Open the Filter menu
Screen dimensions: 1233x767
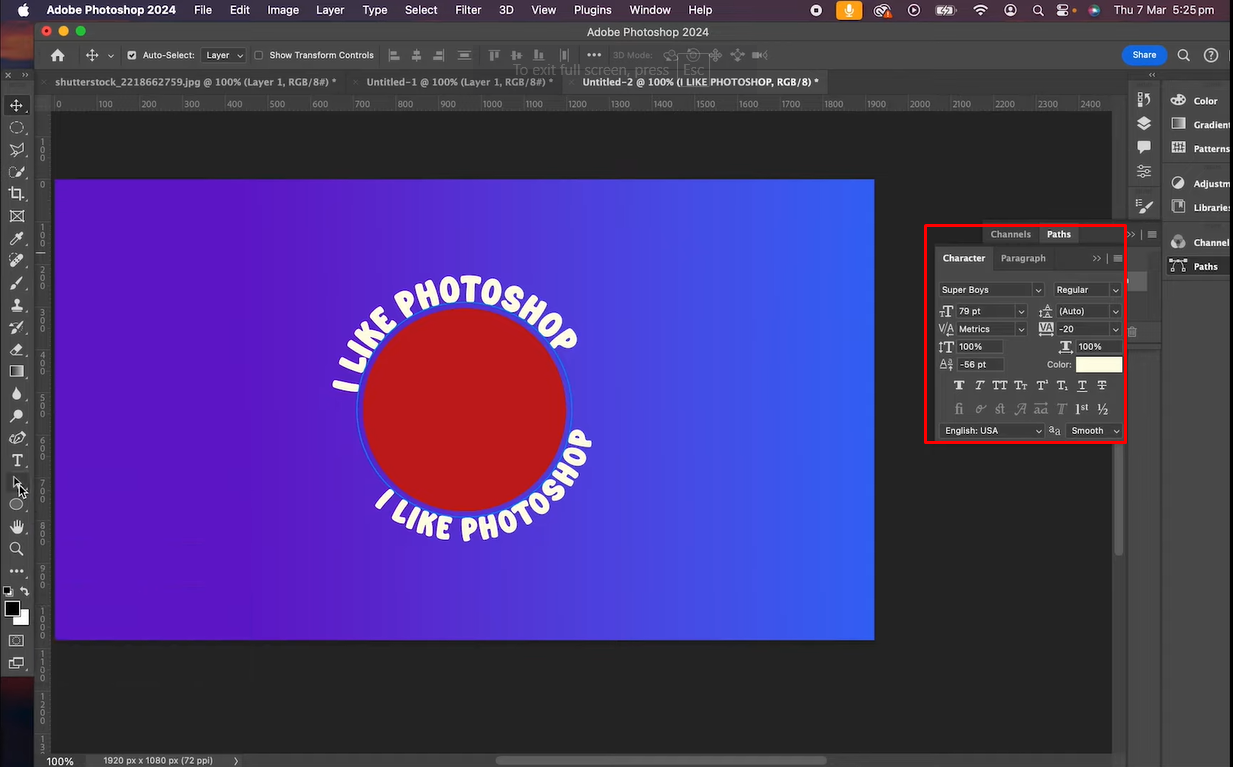(x=468, y=10)
